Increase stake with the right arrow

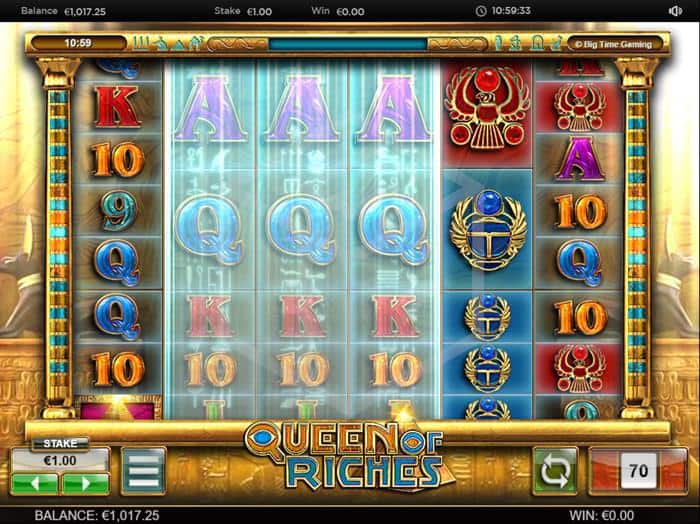click(86, 484)
